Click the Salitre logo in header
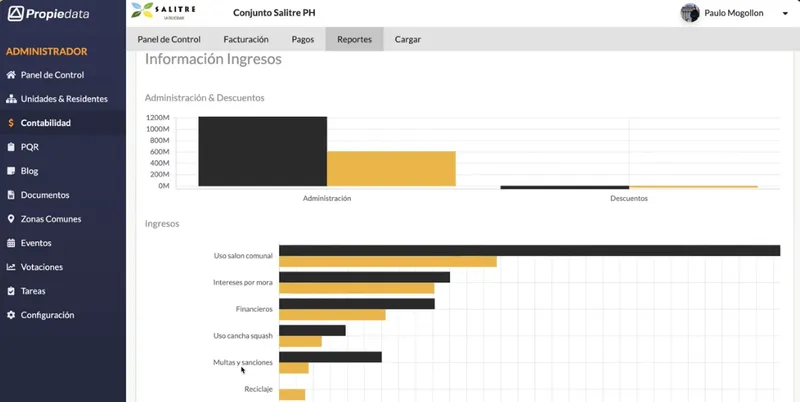This screenshot has width=800, height=402. [x=163, y=11]
